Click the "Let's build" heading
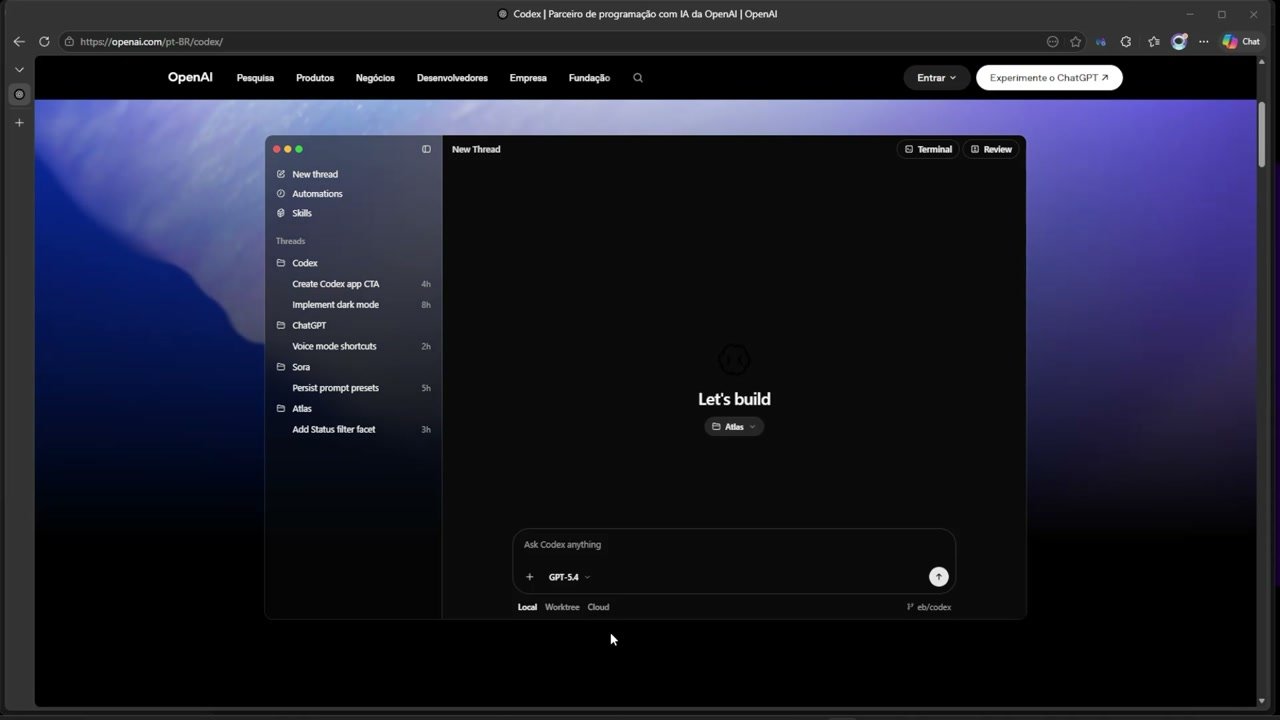The image size is (1280, 720). click(x=734, y=399)
